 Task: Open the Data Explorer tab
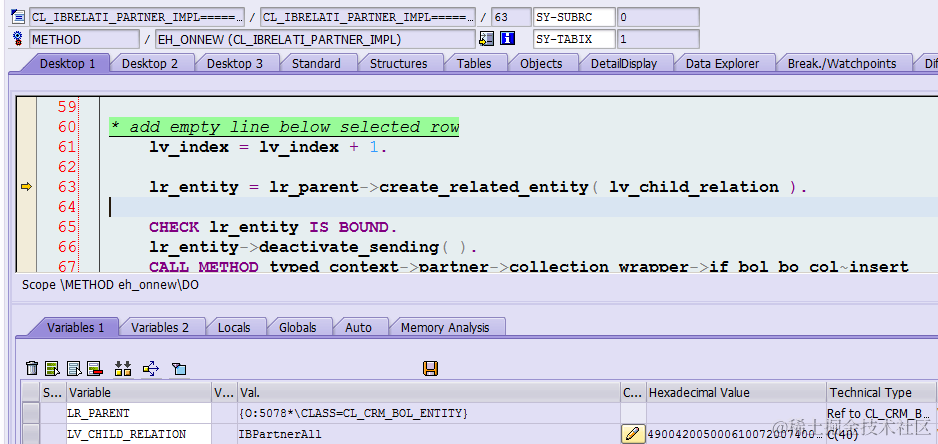(722, 63)
